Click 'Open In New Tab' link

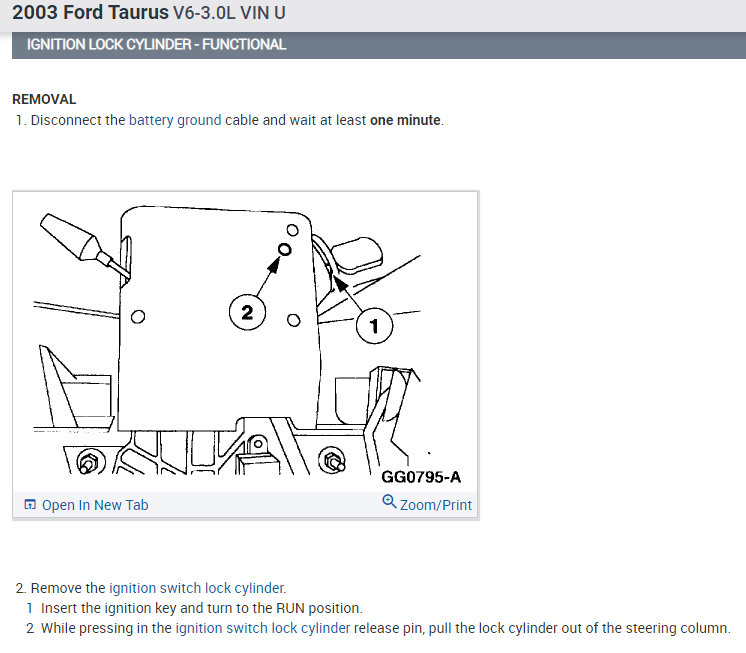pyautogui.click(x=95, y=505)
